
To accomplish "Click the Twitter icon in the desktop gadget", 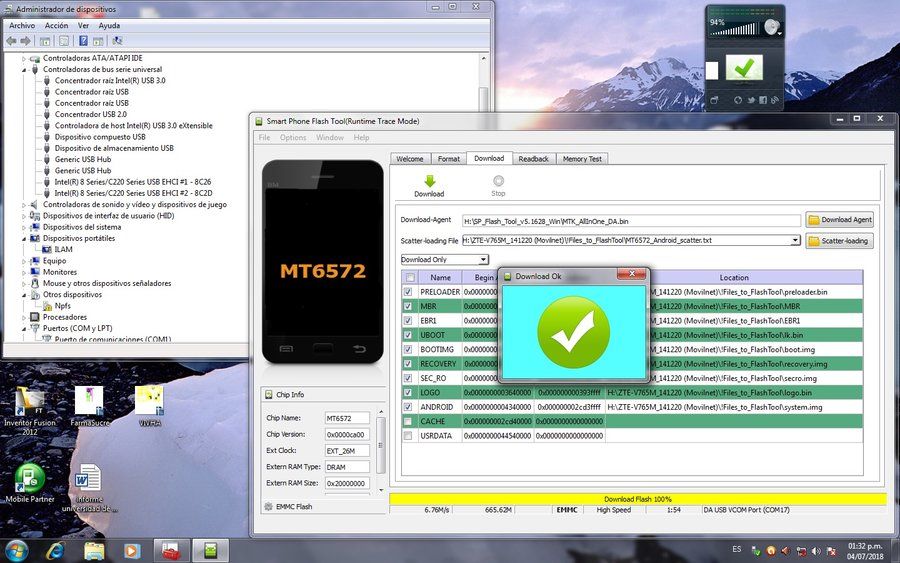I will (x=750, y=100).
